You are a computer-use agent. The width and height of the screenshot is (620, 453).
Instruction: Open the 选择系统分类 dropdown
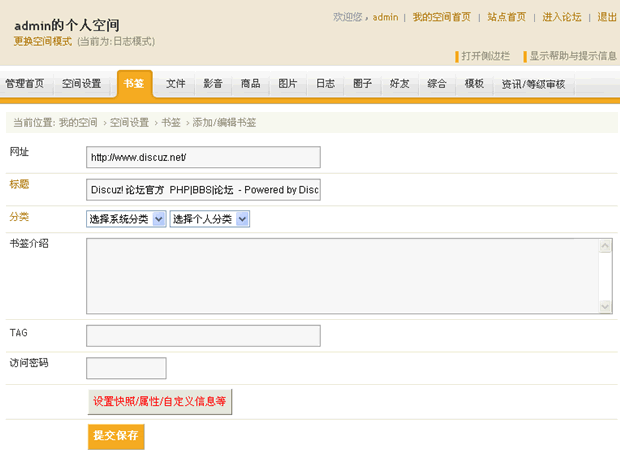coord(126,219)
